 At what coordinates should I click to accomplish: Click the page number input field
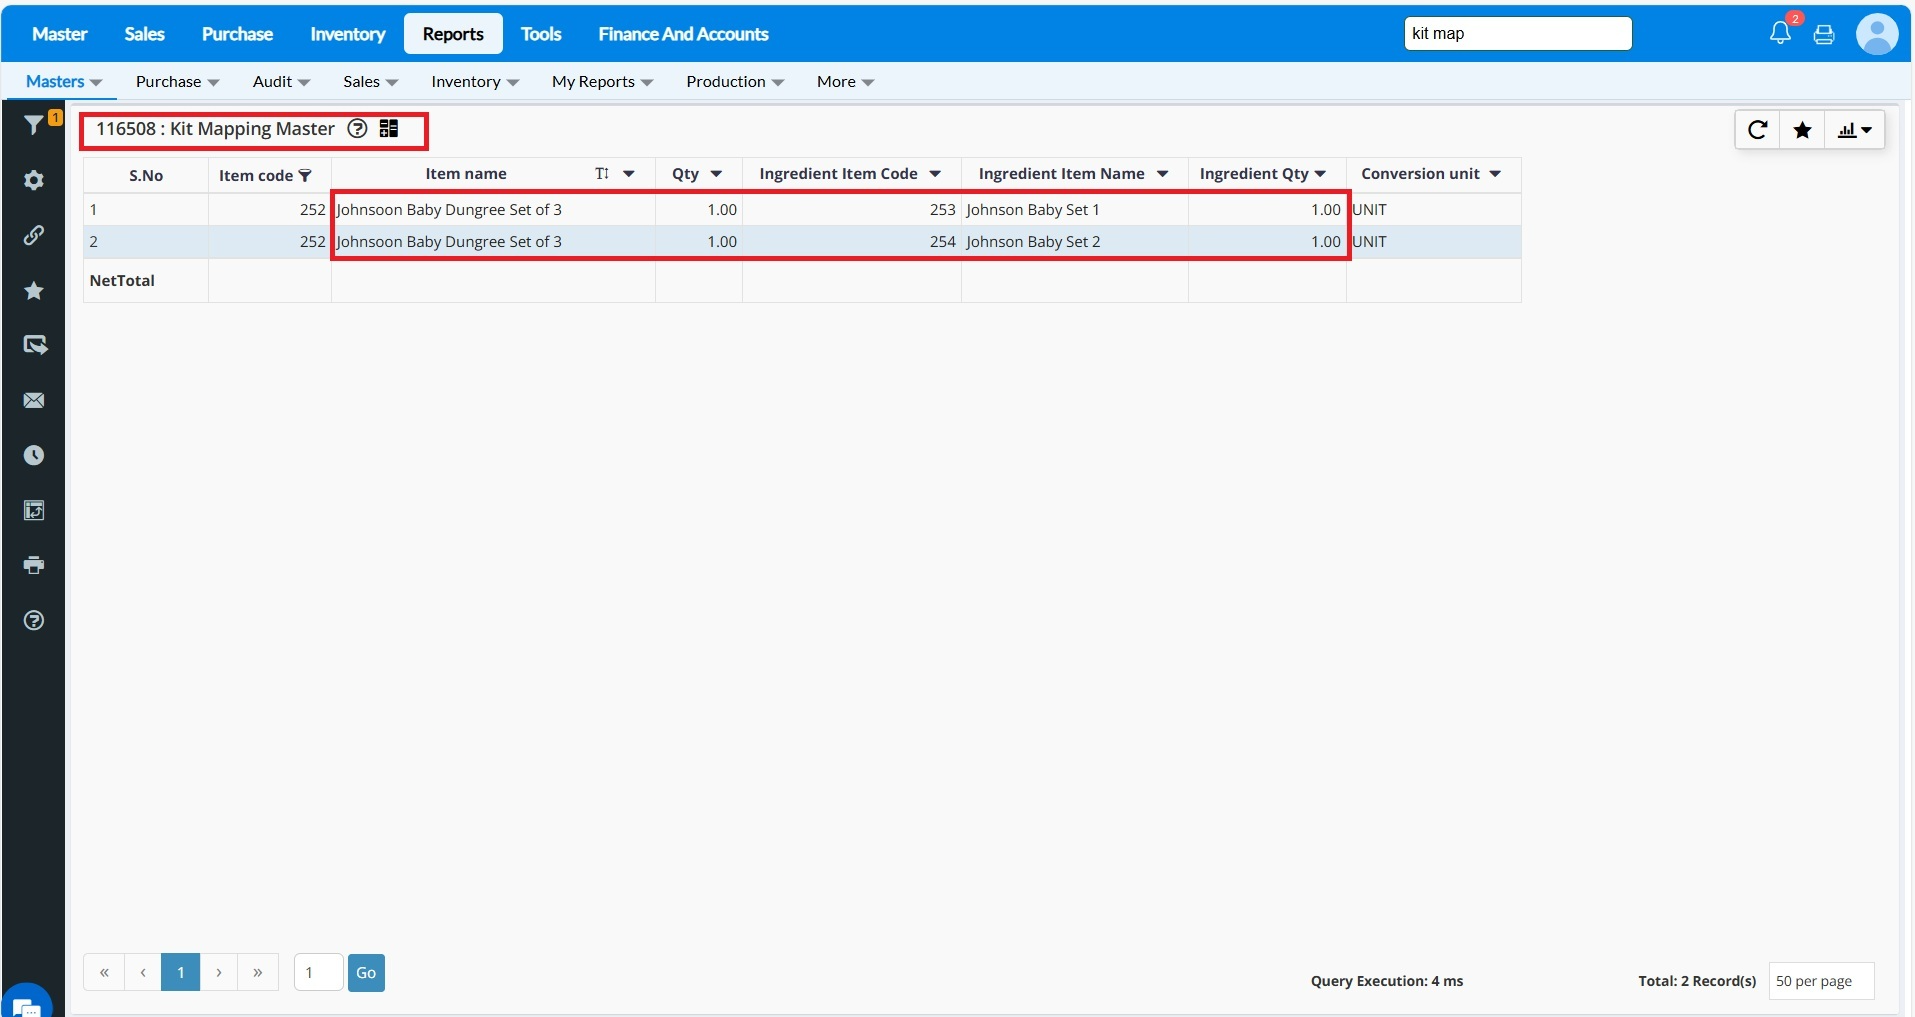319,973
